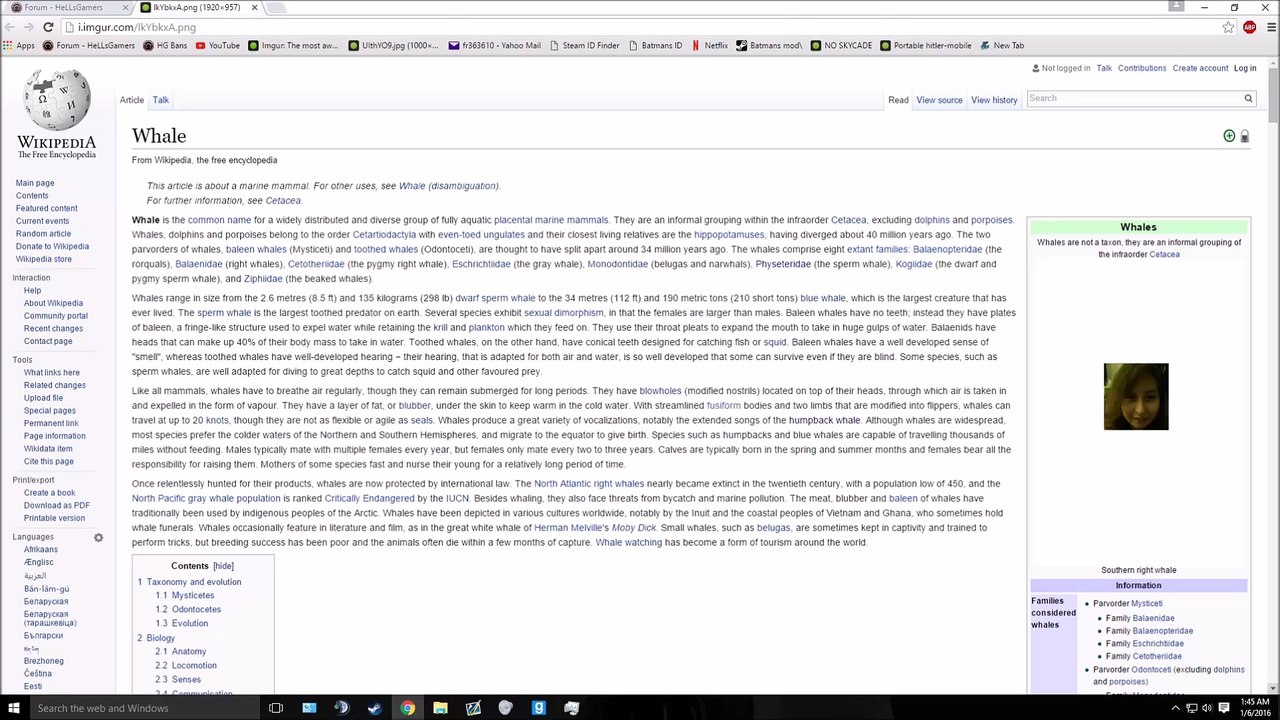The height and width of the screenshot is (720, 1280).
Task: Open Google Chrome taskbar icon
Action: point(407,708)
